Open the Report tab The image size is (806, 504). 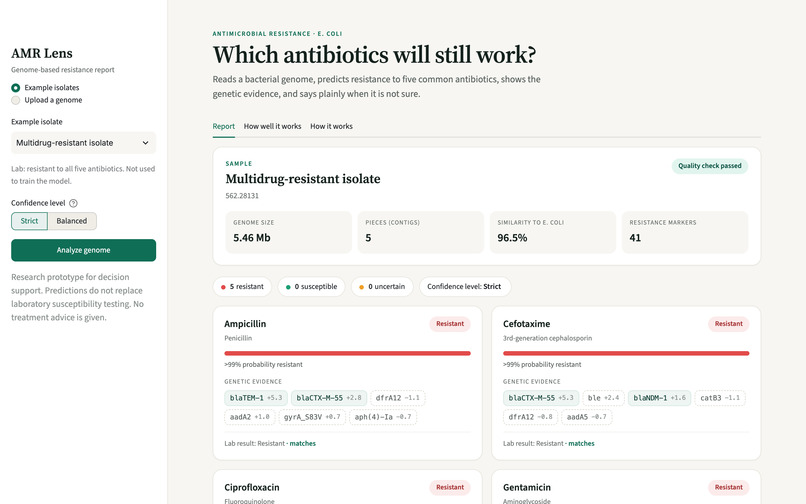point(224,127)
